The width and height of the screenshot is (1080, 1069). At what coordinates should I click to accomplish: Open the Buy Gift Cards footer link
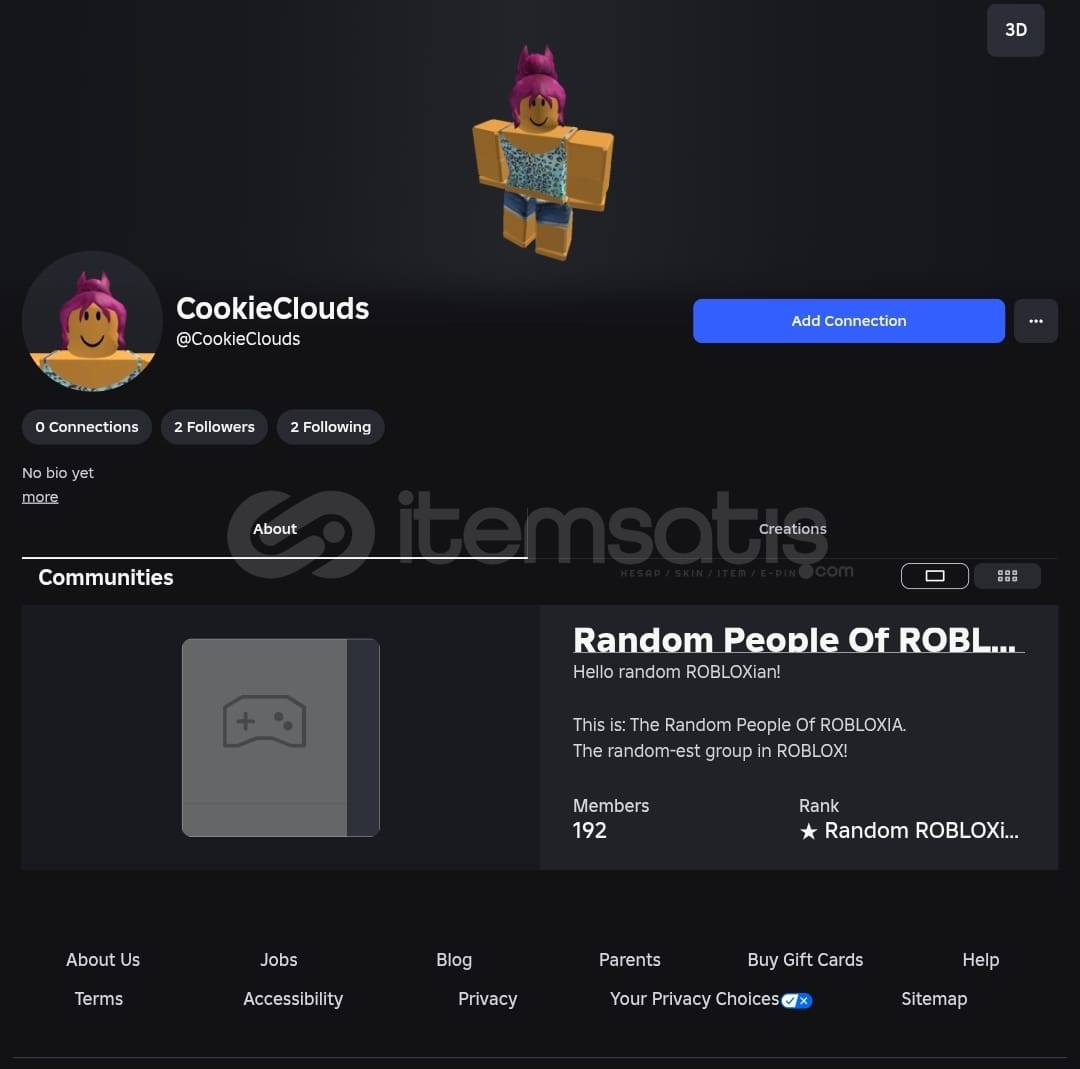[x=805, y=959]
